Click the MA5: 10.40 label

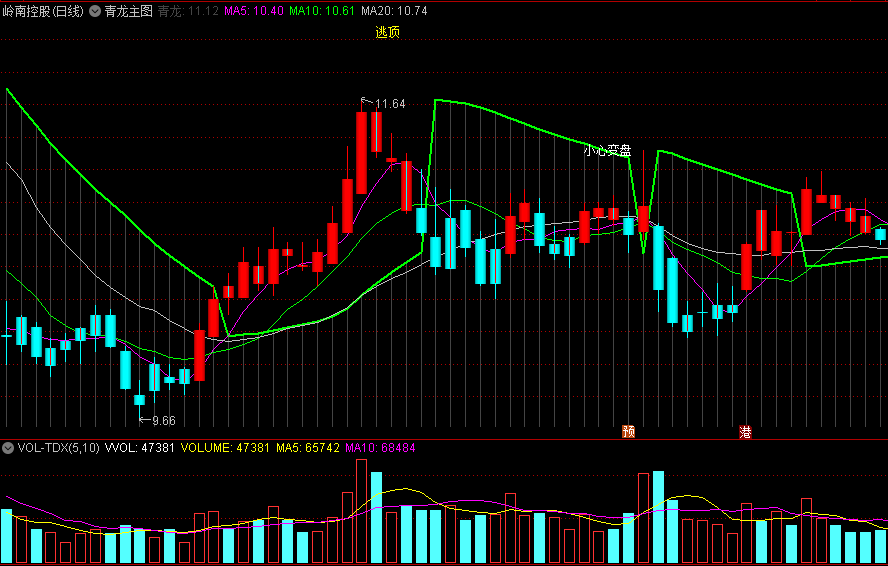[254, 11]
